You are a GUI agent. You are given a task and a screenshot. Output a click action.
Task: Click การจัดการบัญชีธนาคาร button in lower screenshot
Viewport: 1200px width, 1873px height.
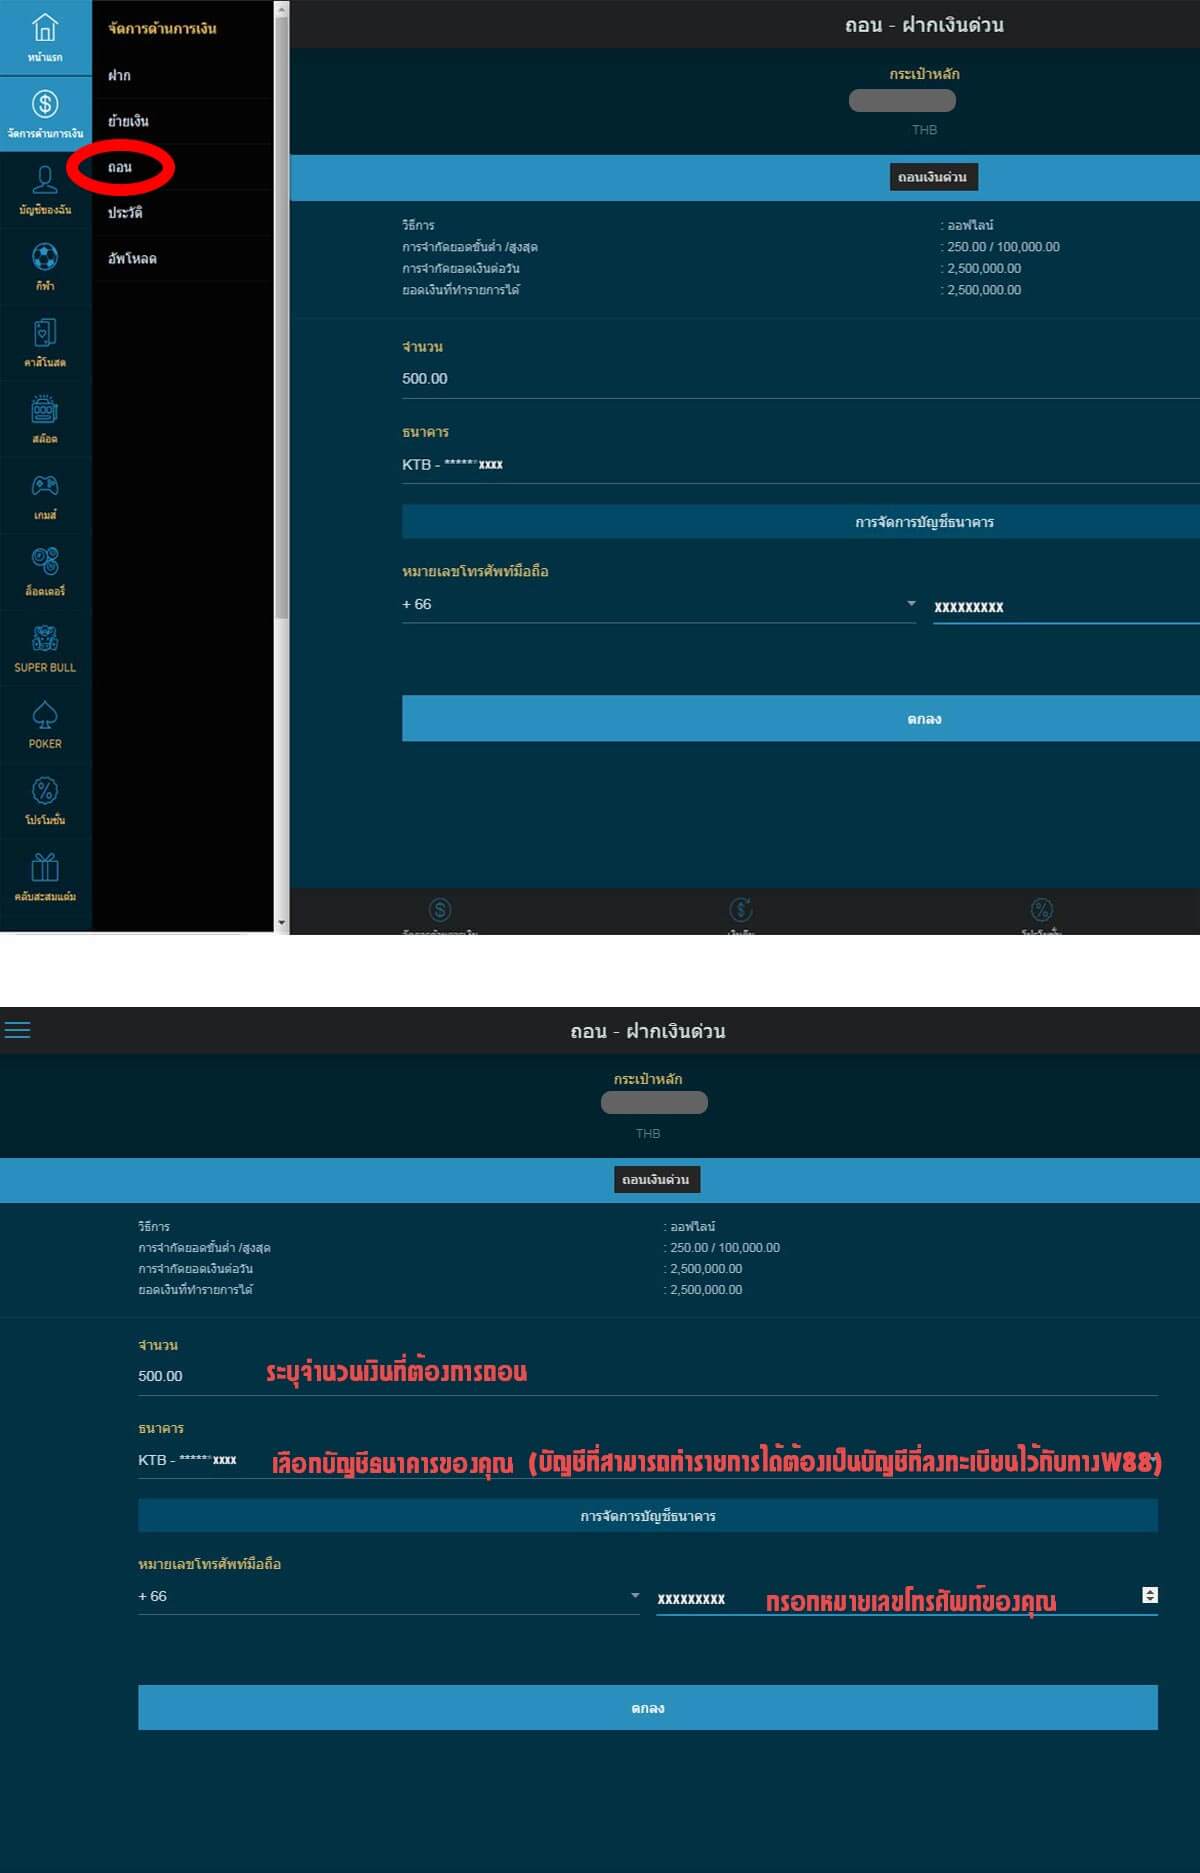pos(648,1516)
